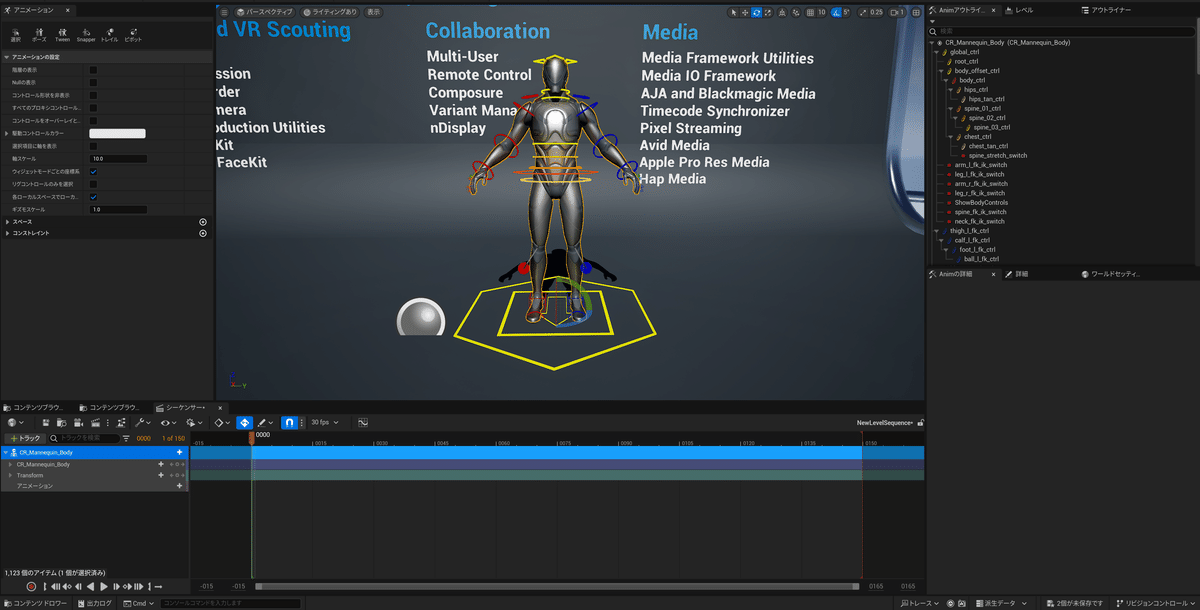The height and width of the screenshot is (610, 1200).
Task: Open the keyframe diamond options dropdown
Action: click(222, 423)
